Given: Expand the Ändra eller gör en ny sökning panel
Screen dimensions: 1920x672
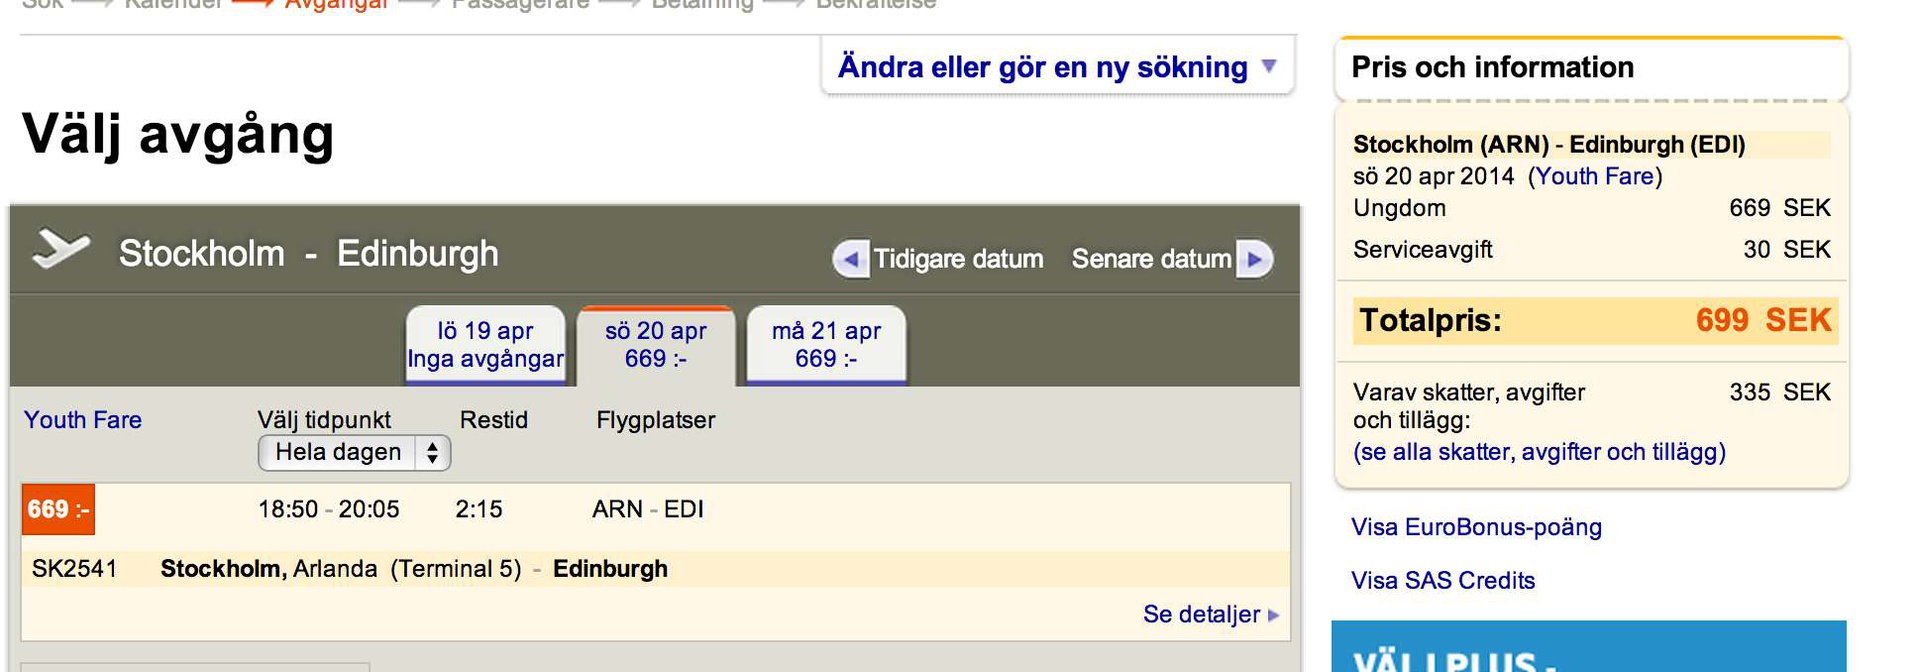Looking at the screenshot, I should click(1057, 67).
